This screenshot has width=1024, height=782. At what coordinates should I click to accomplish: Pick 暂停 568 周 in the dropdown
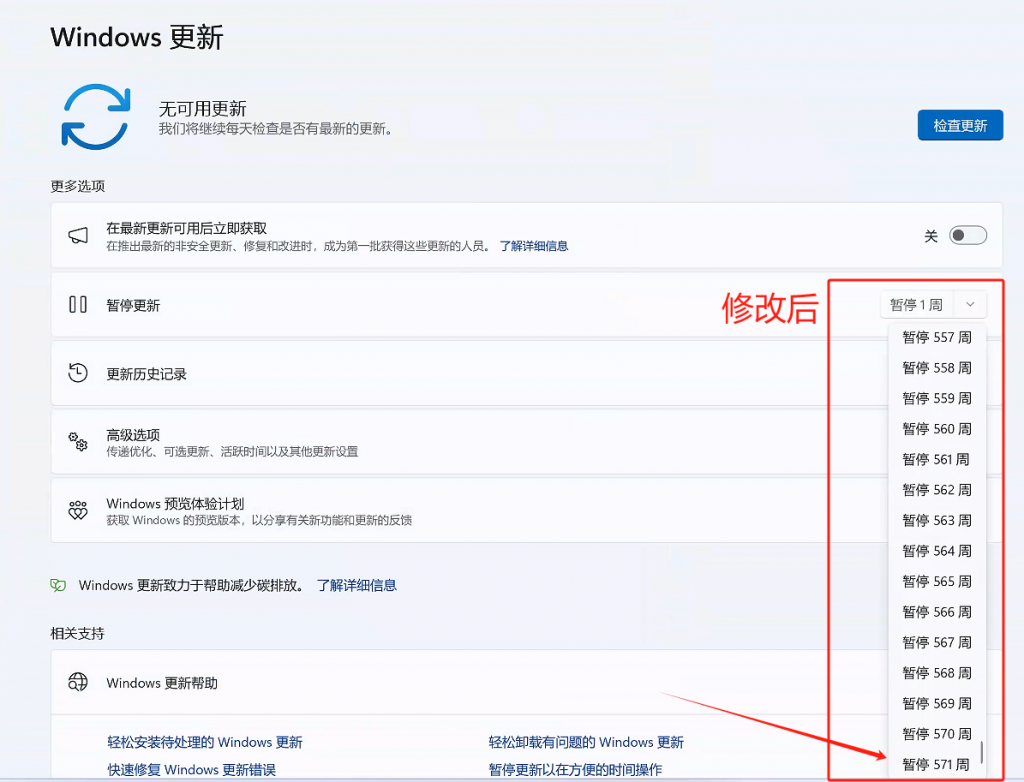(x=937, y=673)
